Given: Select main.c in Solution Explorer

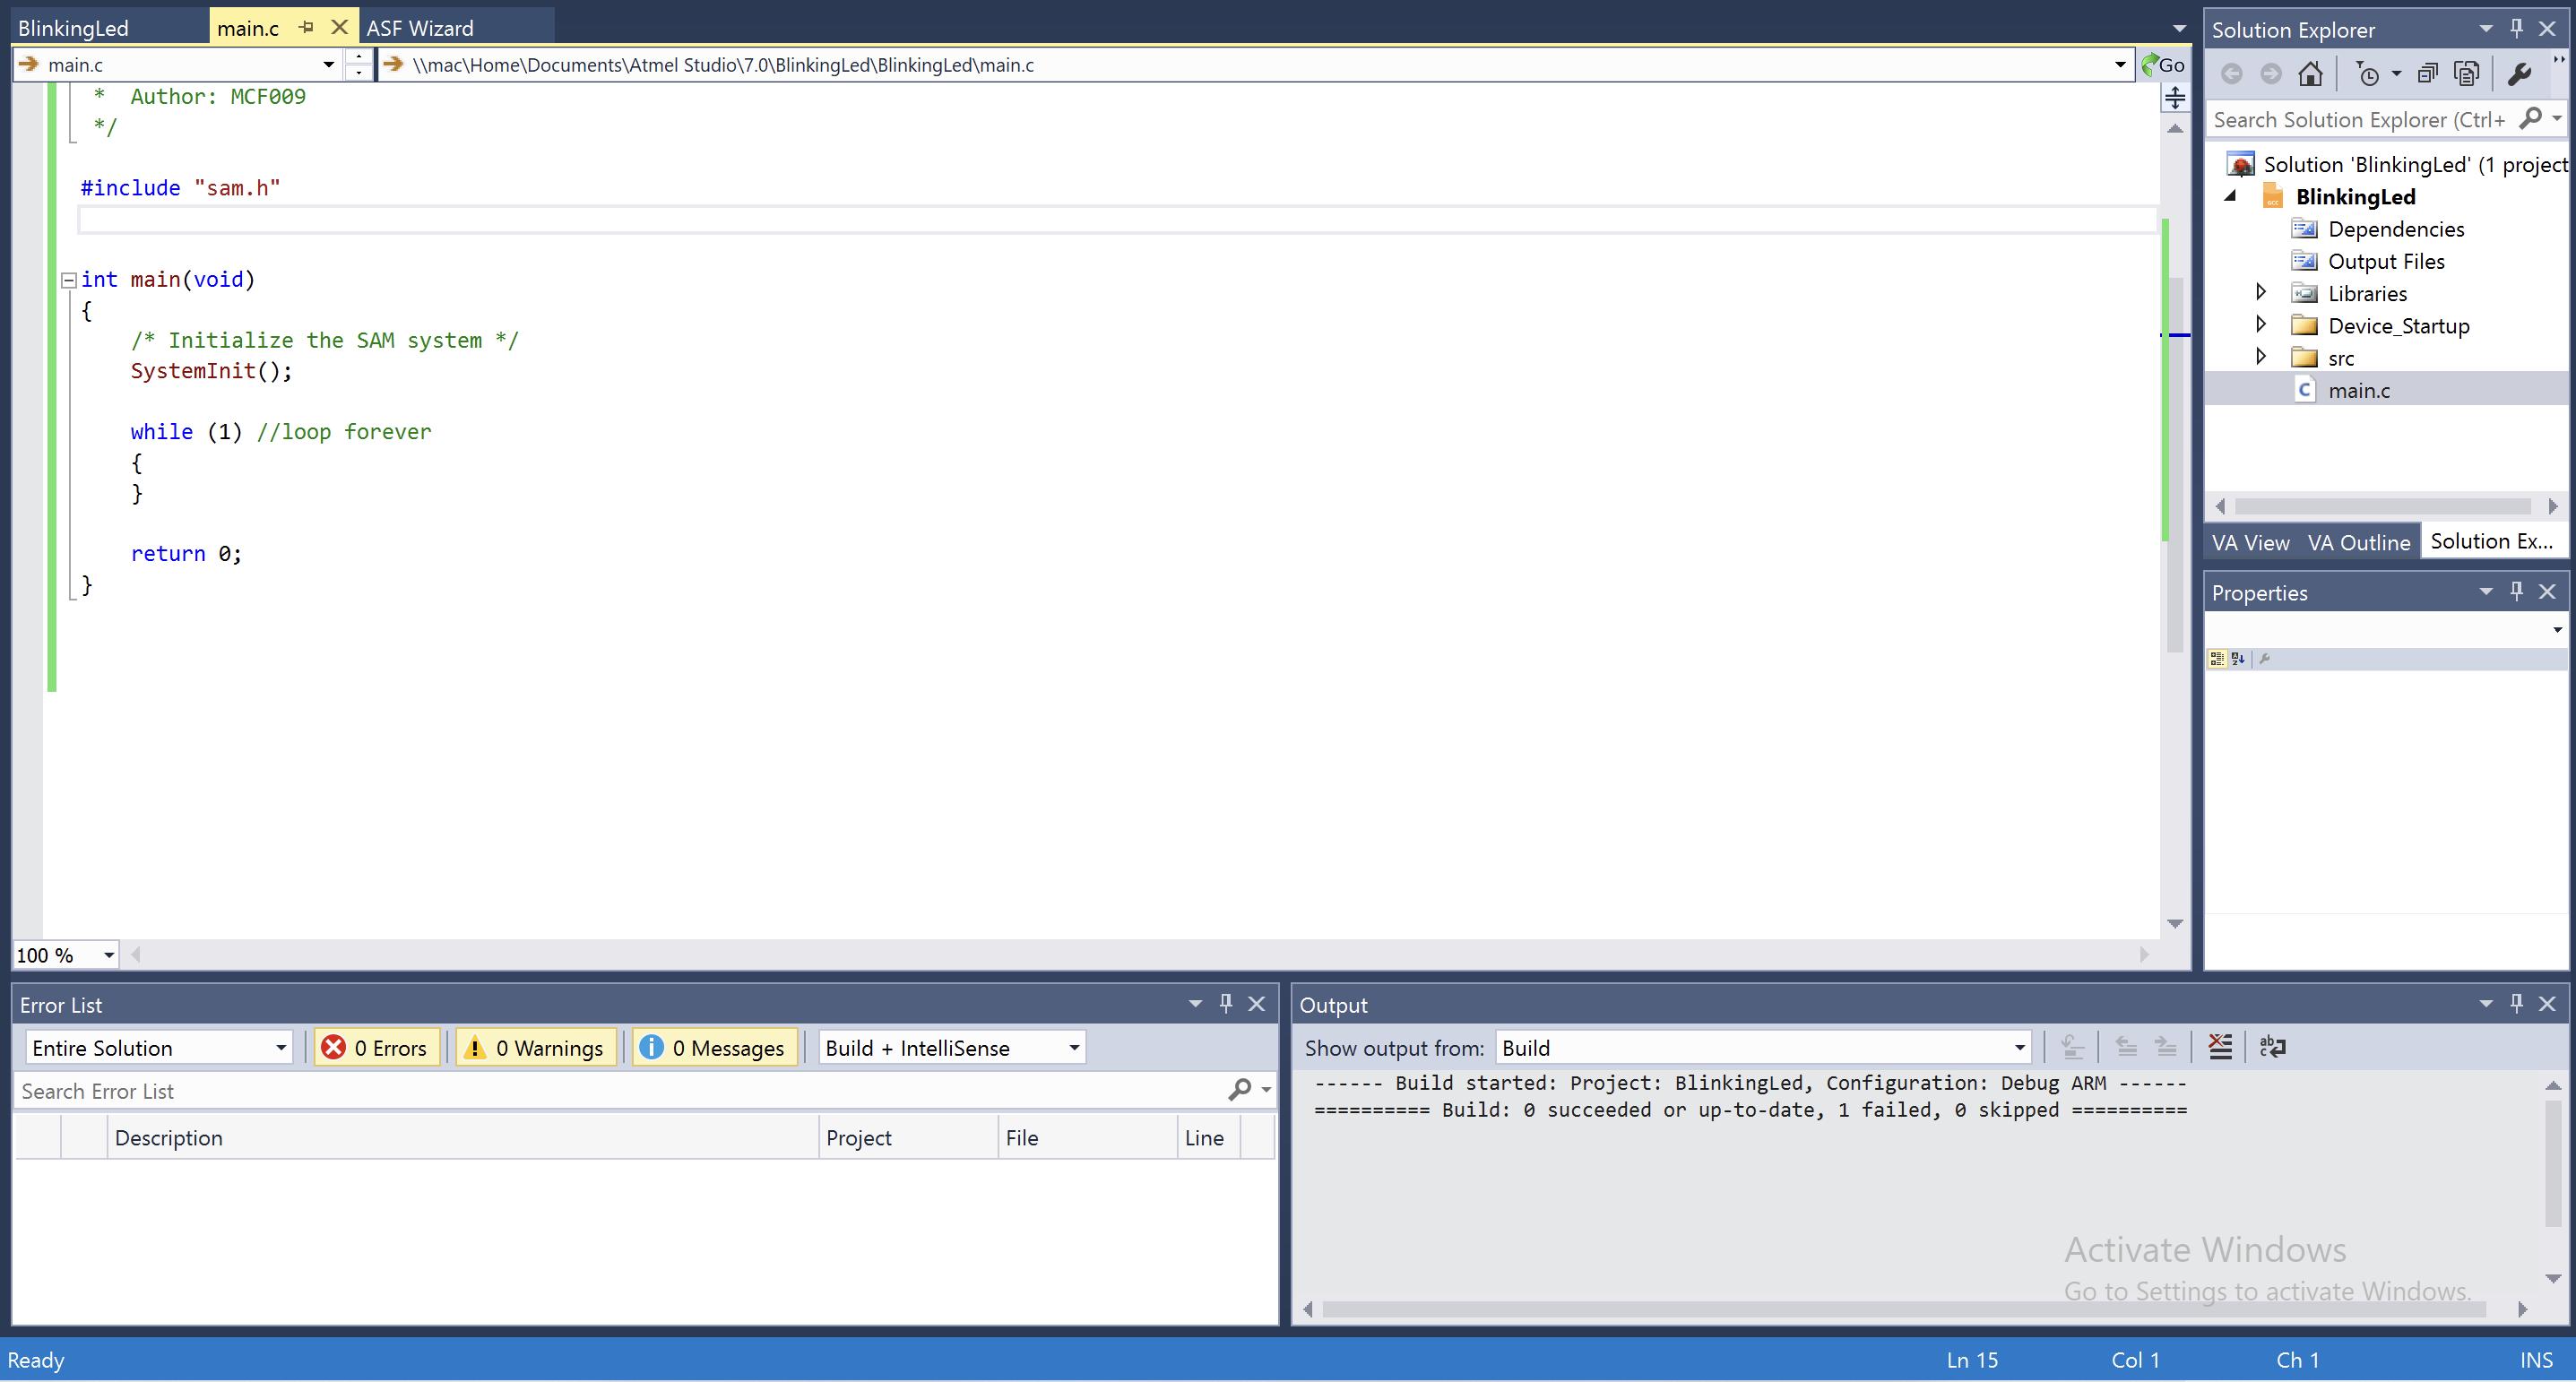Looking at the screenshot, I should pyautogui.click(x=2358, y=390).
